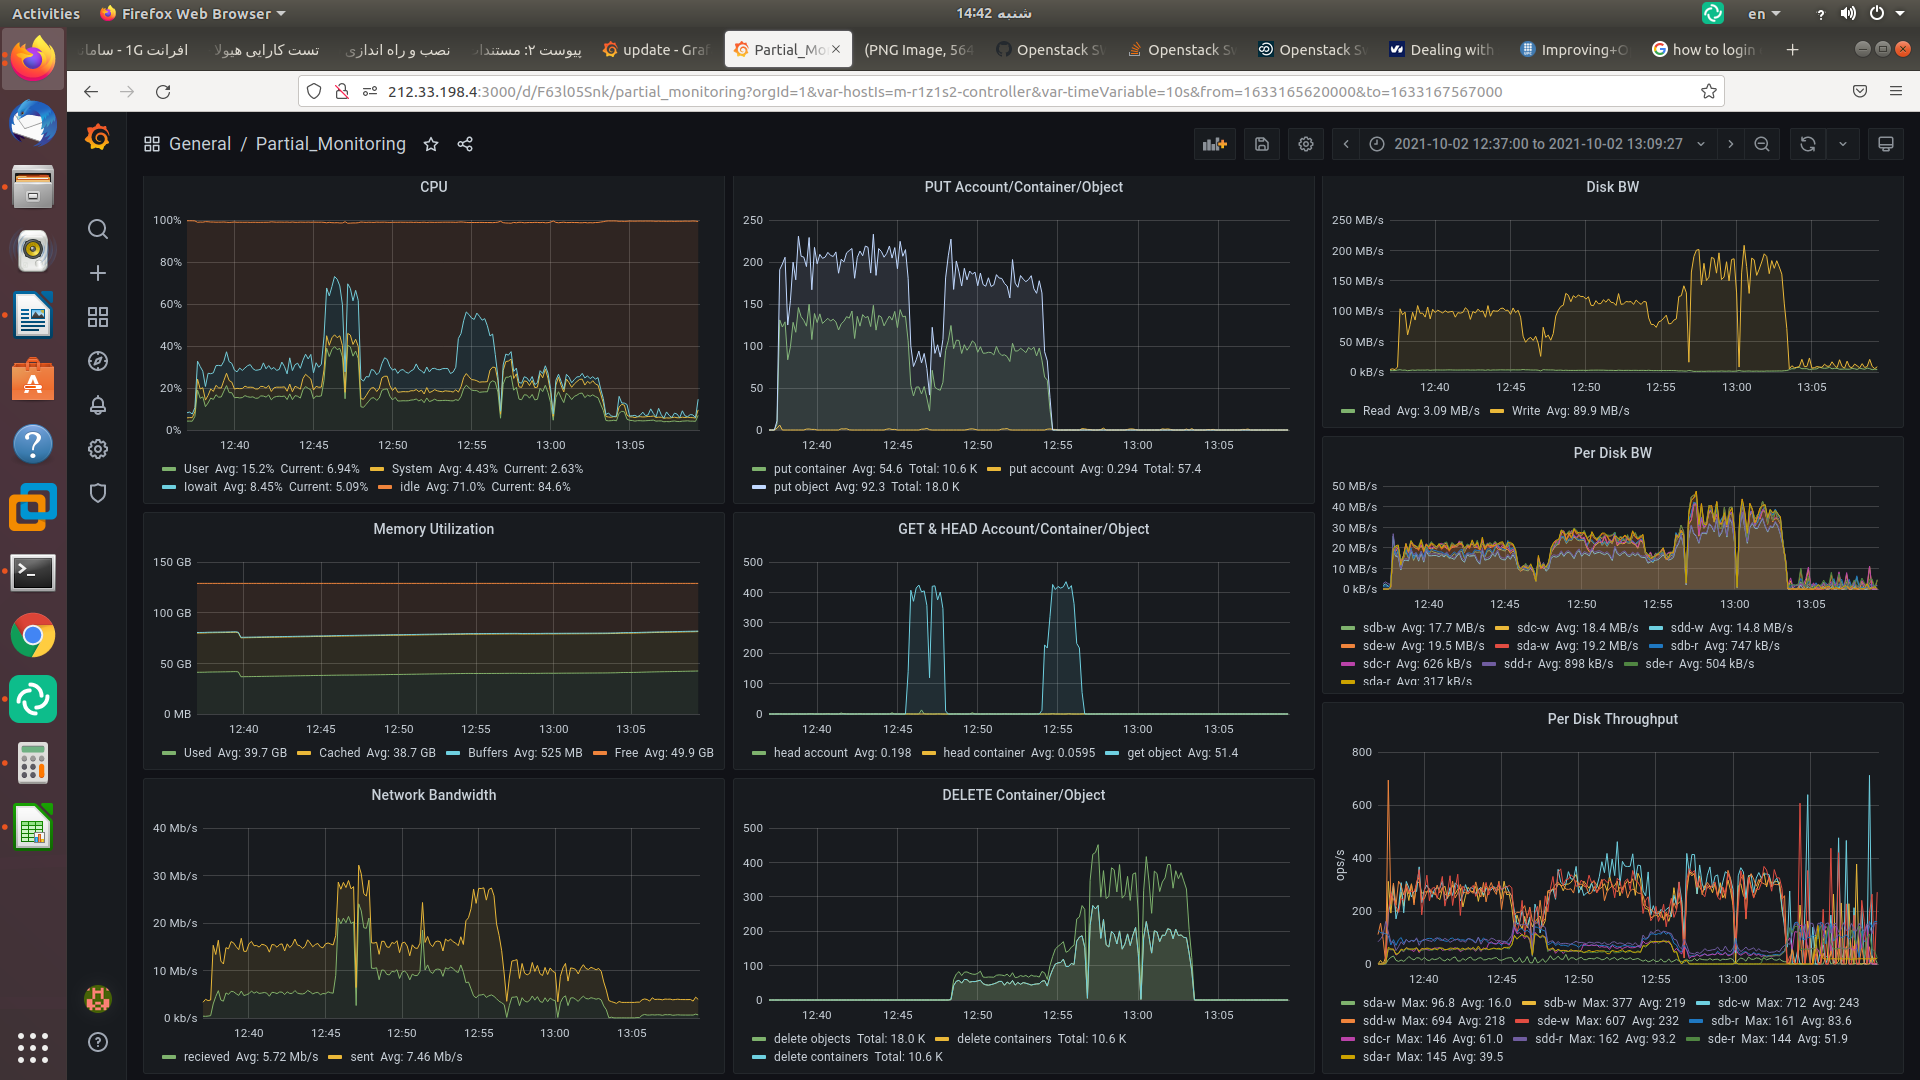
Task: Click the General folder breadcrumb link
Action: click(199, 144)
